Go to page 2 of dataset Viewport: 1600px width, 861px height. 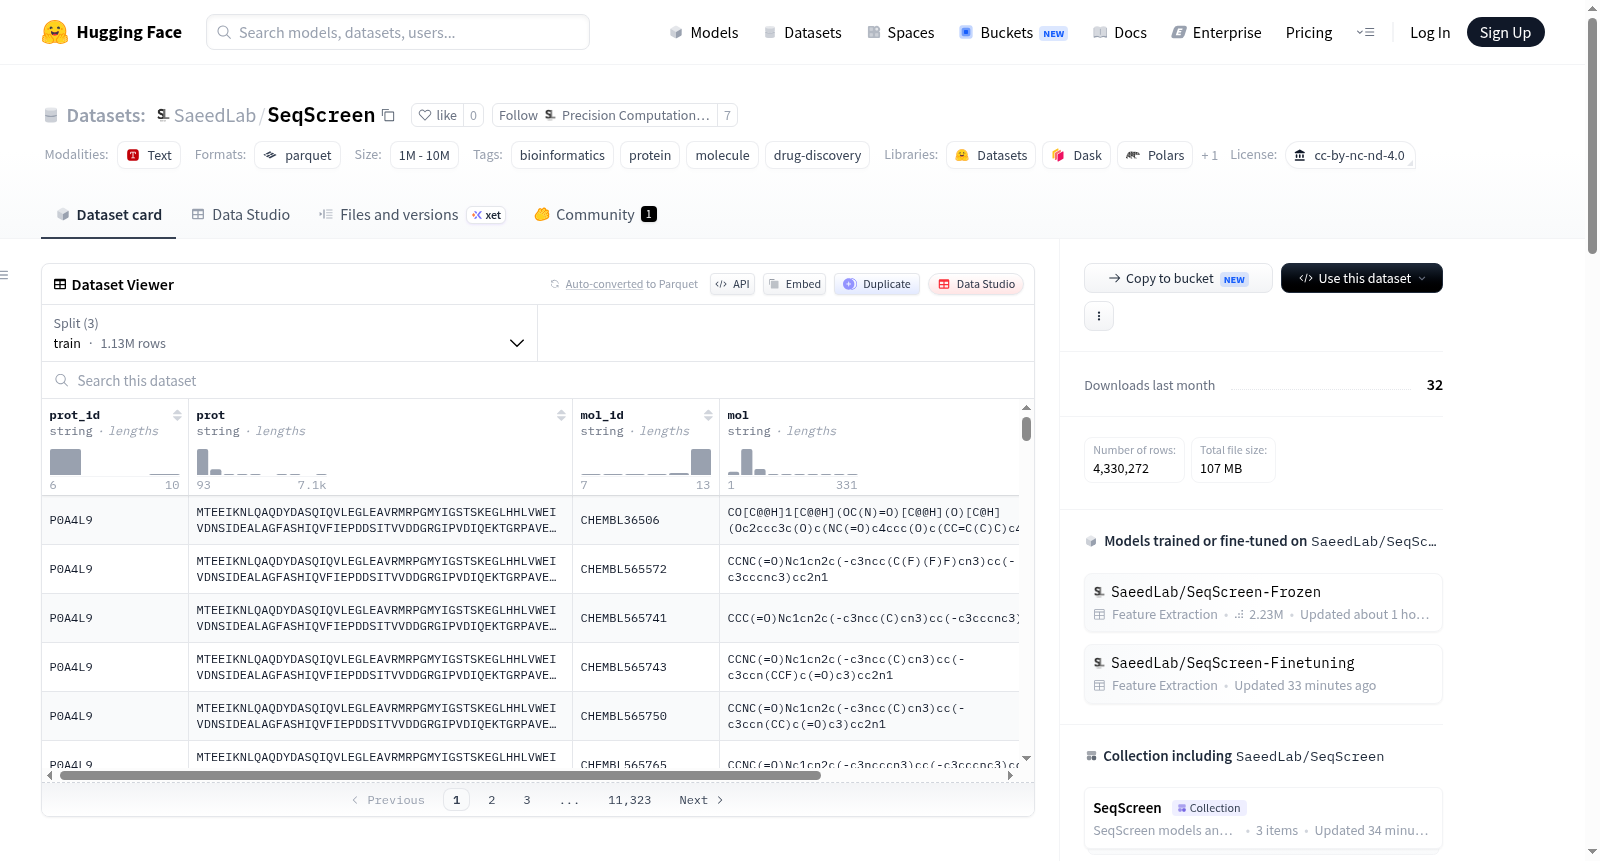click(x=491, y=800)
